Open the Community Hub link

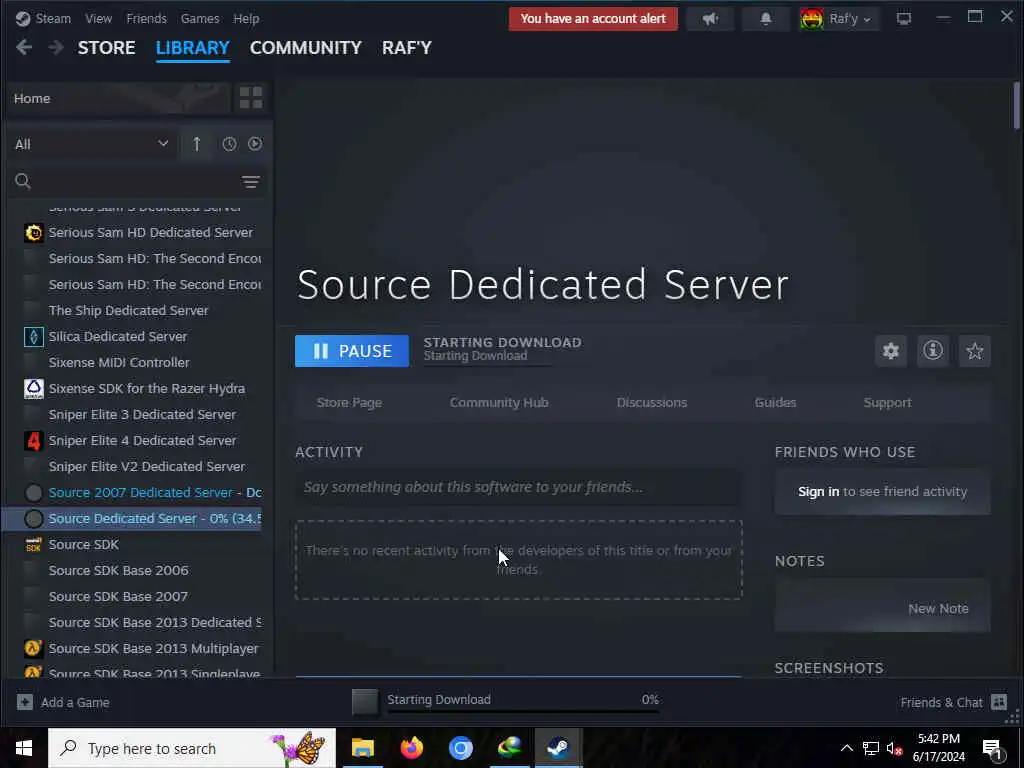click(x=499, y=402)
